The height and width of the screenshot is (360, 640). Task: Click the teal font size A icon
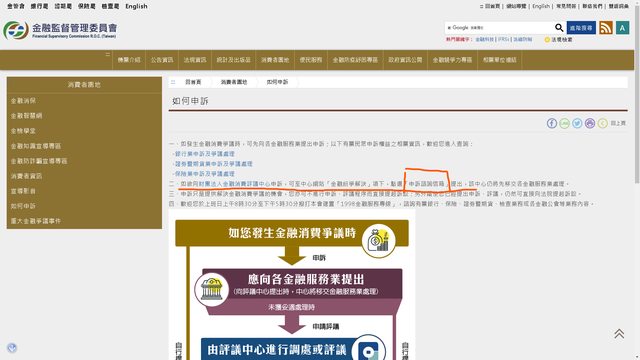tap(622, 28)
